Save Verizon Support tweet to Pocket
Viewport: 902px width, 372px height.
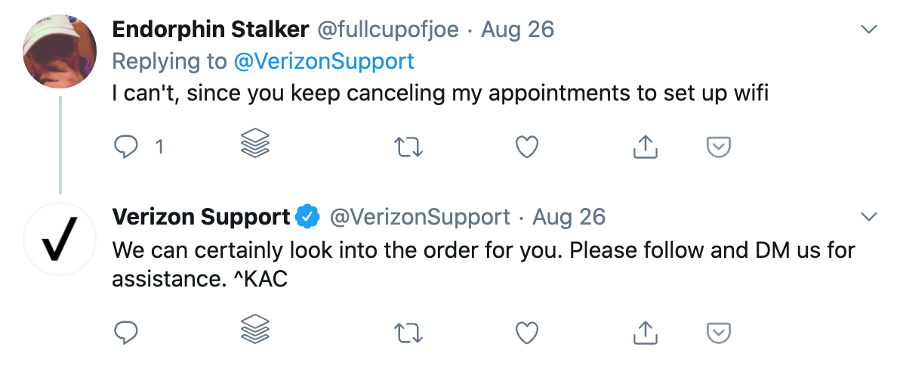(x=718, y=332)
